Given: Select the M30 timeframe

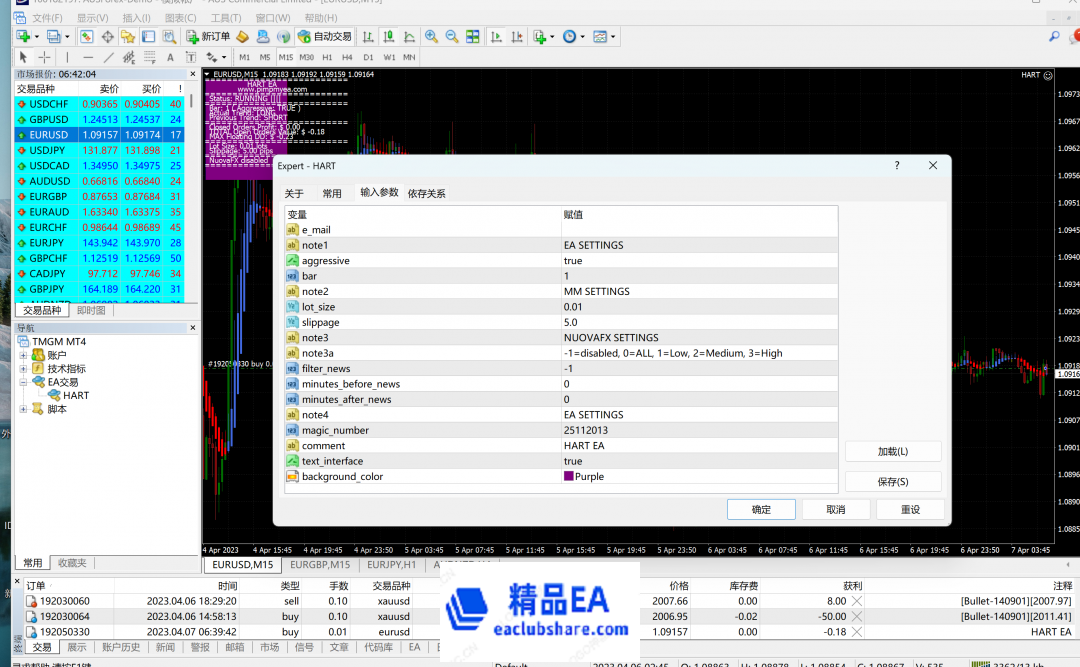Looking at the screenshot, I should [306, 57].
